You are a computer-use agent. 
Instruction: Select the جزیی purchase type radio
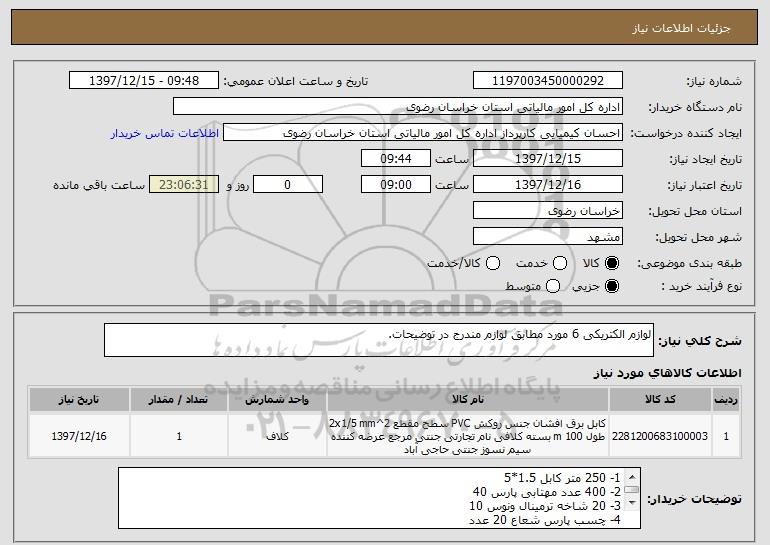tap(612, 286)
